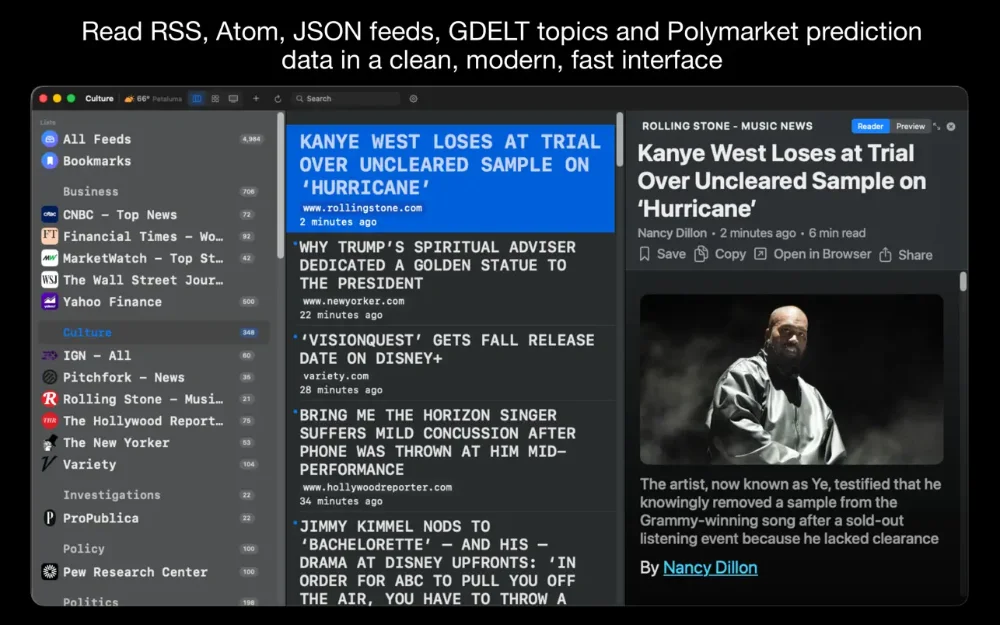Open the Pitchfork – News feed
This screenshot has height=625, width=1000.
click(x=153, y=377)
